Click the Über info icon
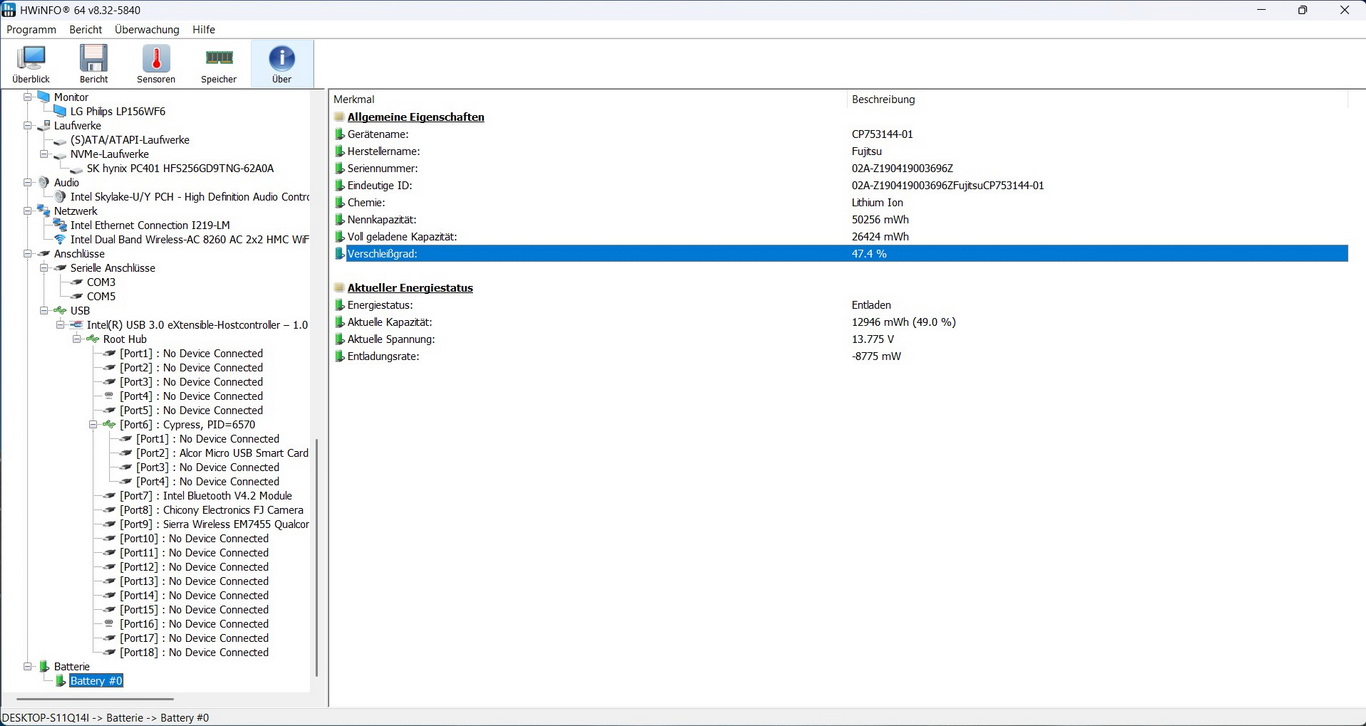 [x=282, y=64]
